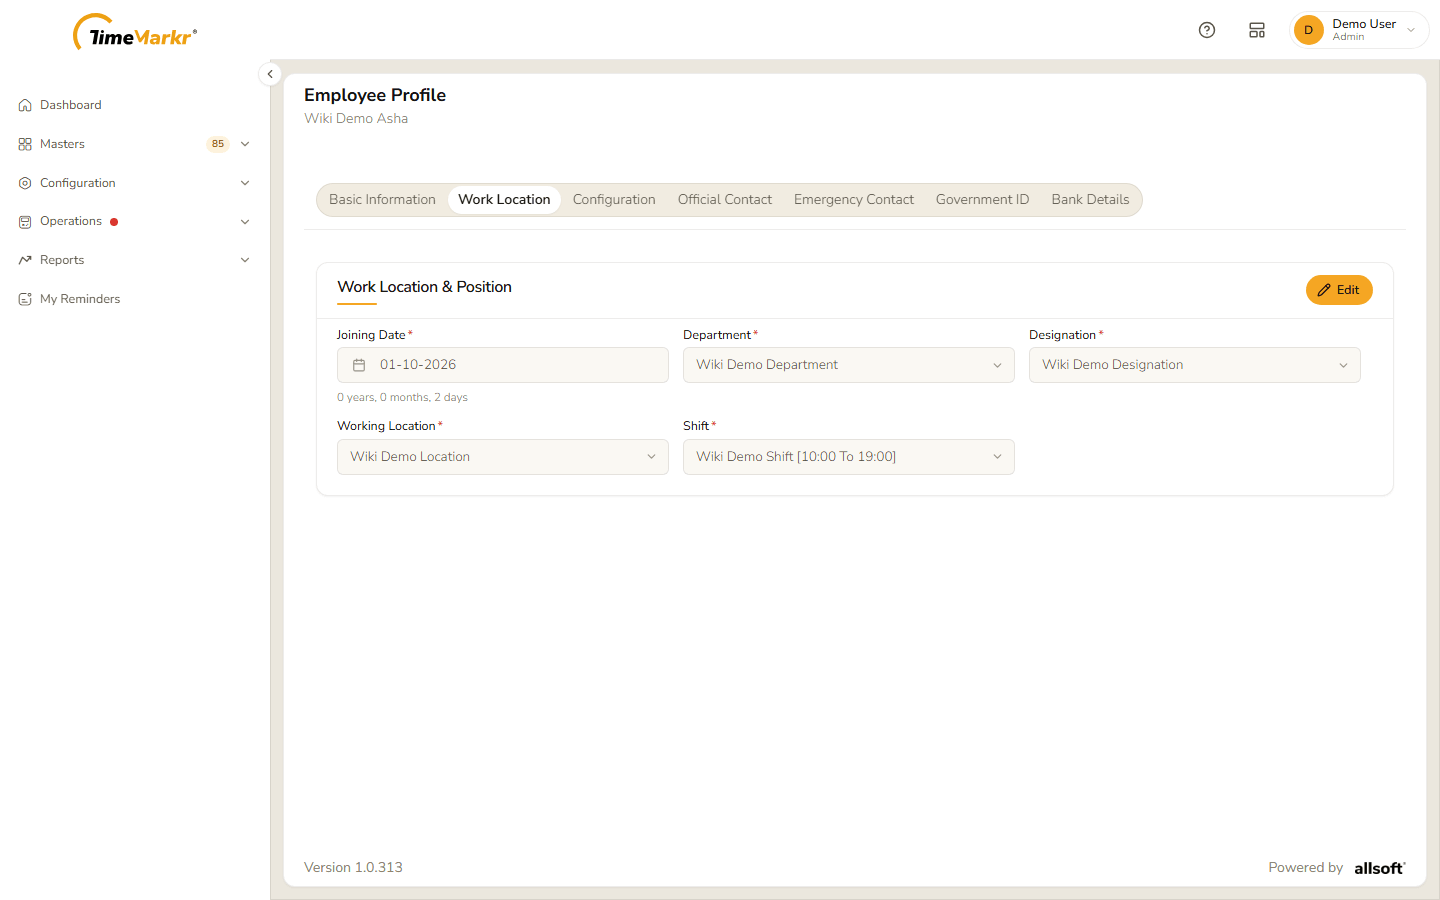Click the Wiki Demo Asha employee name
The image size is (1440, 900).
[x=356, y=119]
